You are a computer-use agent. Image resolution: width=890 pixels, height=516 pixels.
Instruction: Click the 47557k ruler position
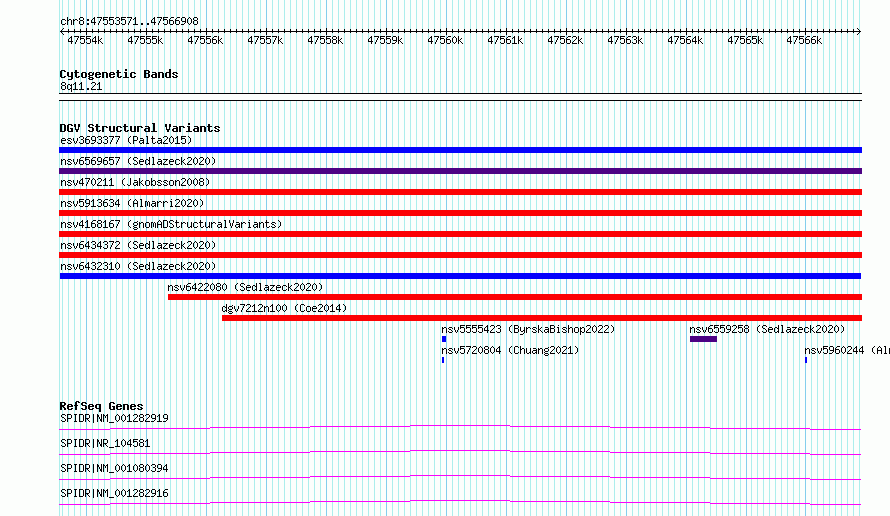coord(265,40)
